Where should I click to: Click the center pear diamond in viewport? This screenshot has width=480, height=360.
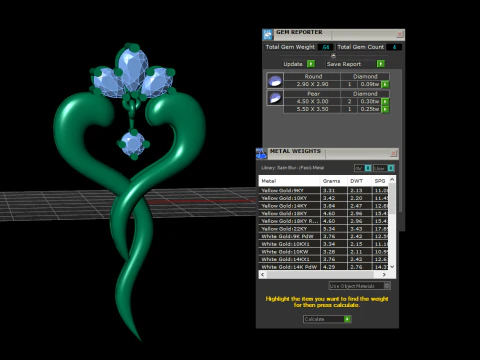click(x=133, y=68)
